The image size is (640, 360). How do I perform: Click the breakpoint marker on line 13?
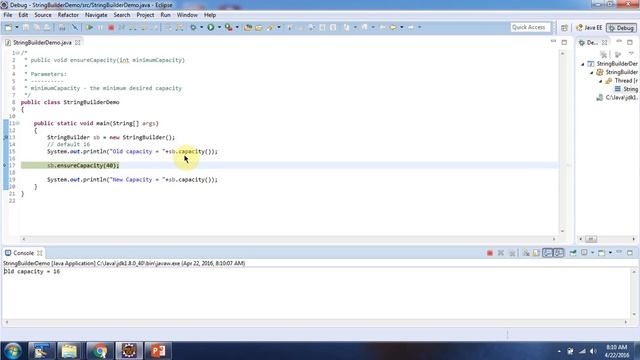click(6, 138)
